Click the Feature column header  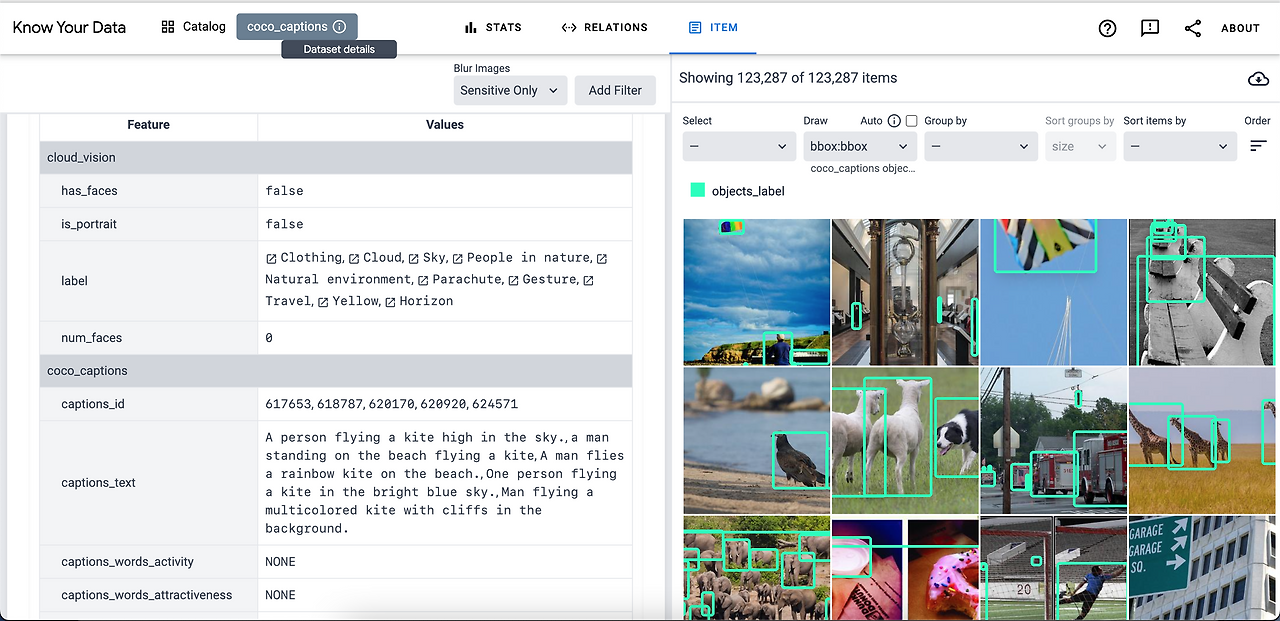tap(148, 125)
